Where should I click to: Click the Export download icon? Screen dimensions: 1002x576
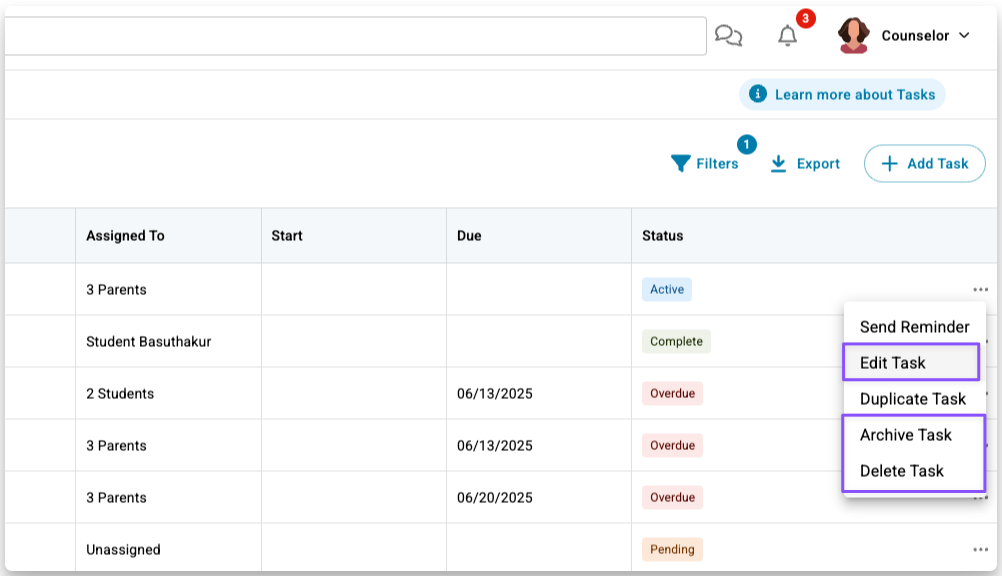pos(779,164)
